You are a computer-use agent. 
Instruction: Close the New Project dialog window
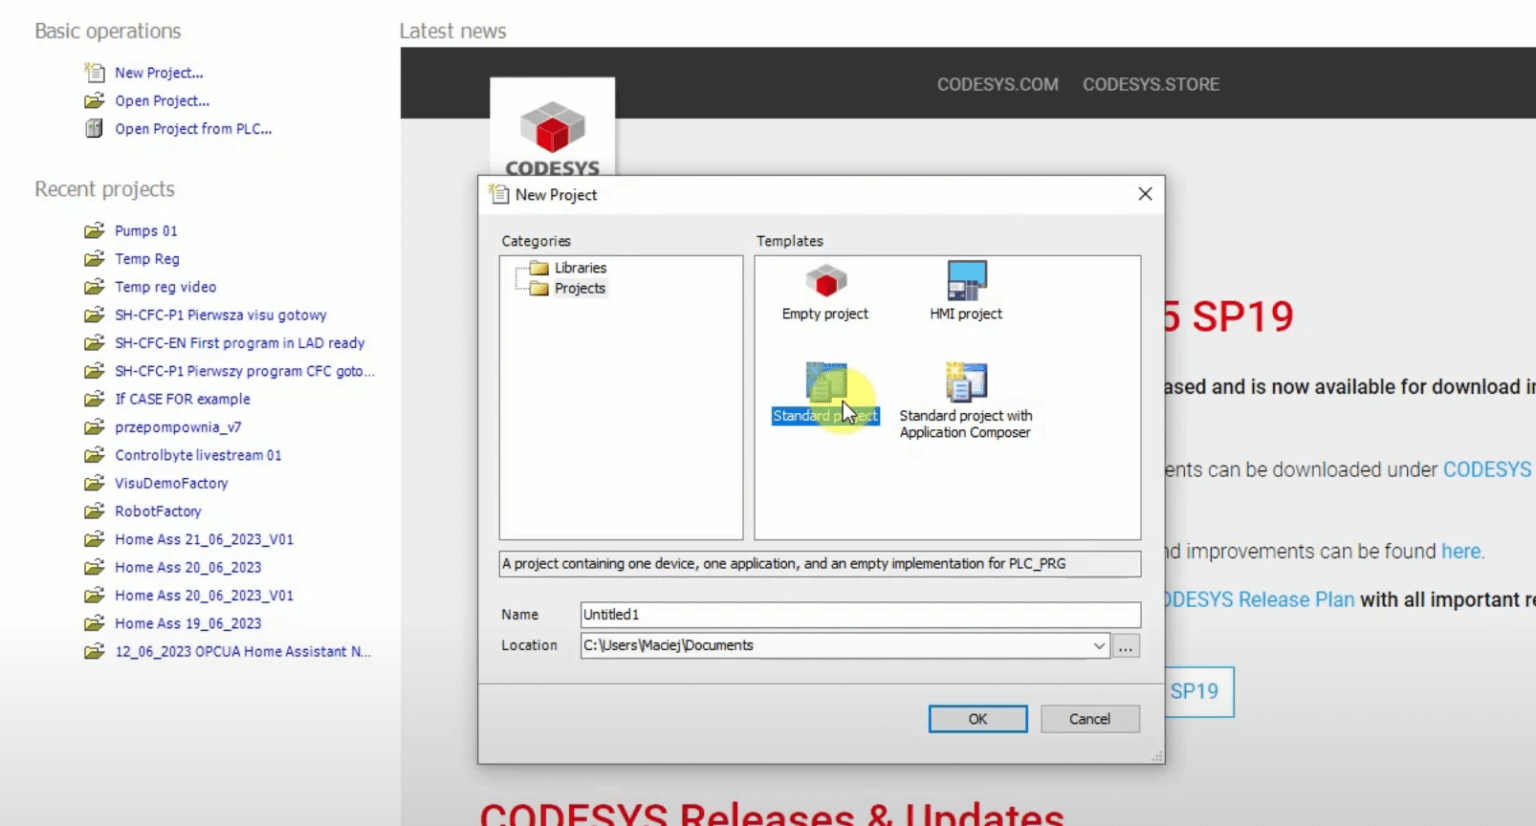(1145, 194)
